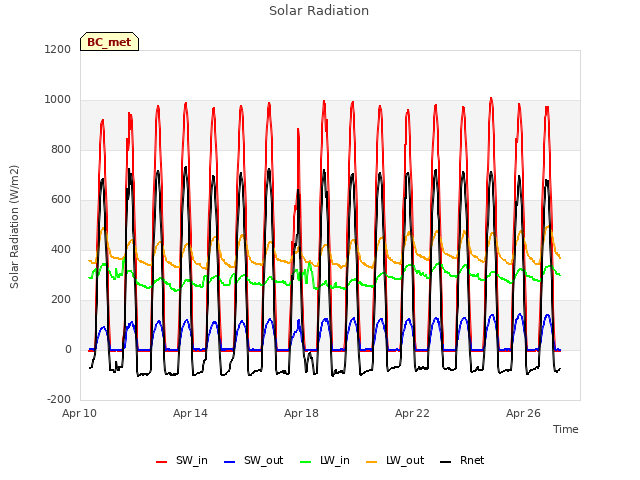Screen dimensions: 640x480
Task: Toggle the Rnet legend entry
Action: tap(462, 460)
